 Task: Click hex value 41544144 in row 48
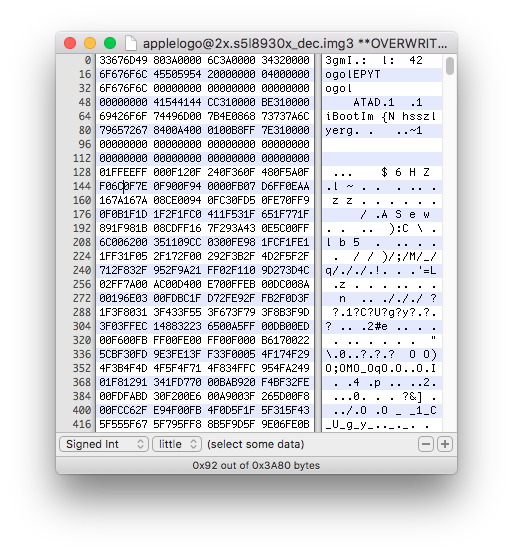pyautogui.click(x=177, y=102)
